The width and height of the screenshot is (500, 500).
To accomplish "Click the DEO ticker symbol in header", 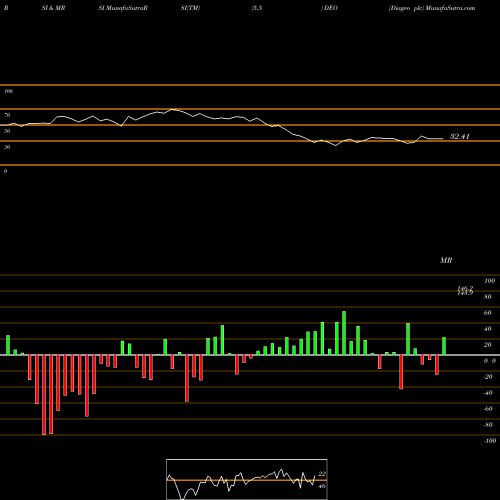I will tap(331, 8).
